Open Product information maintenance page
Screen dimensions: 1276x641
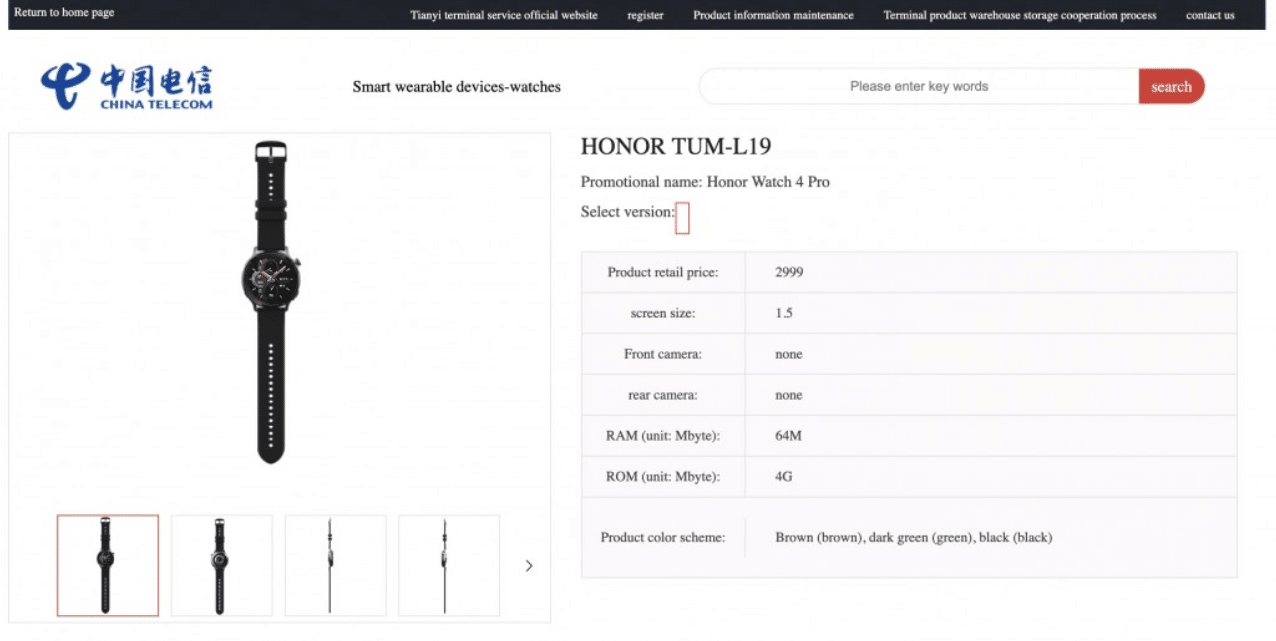tap(773, 15)
